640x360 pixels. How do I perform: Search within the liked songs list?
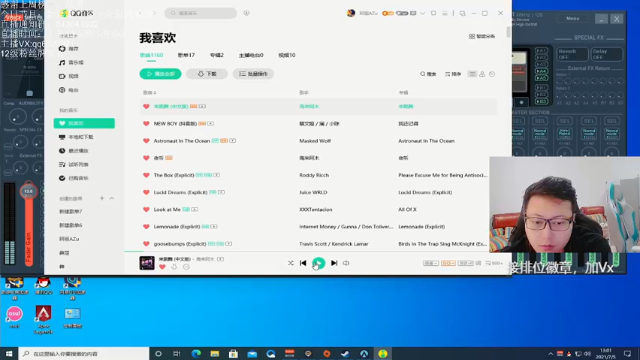[x=428, y=74]
